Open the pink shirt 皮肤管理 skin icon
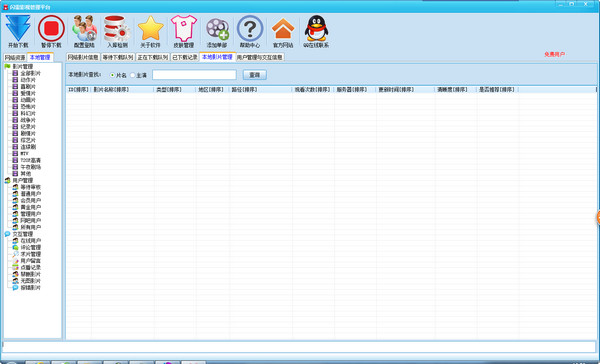Screen dimensions: 600x364 click(x=184, y=28)
